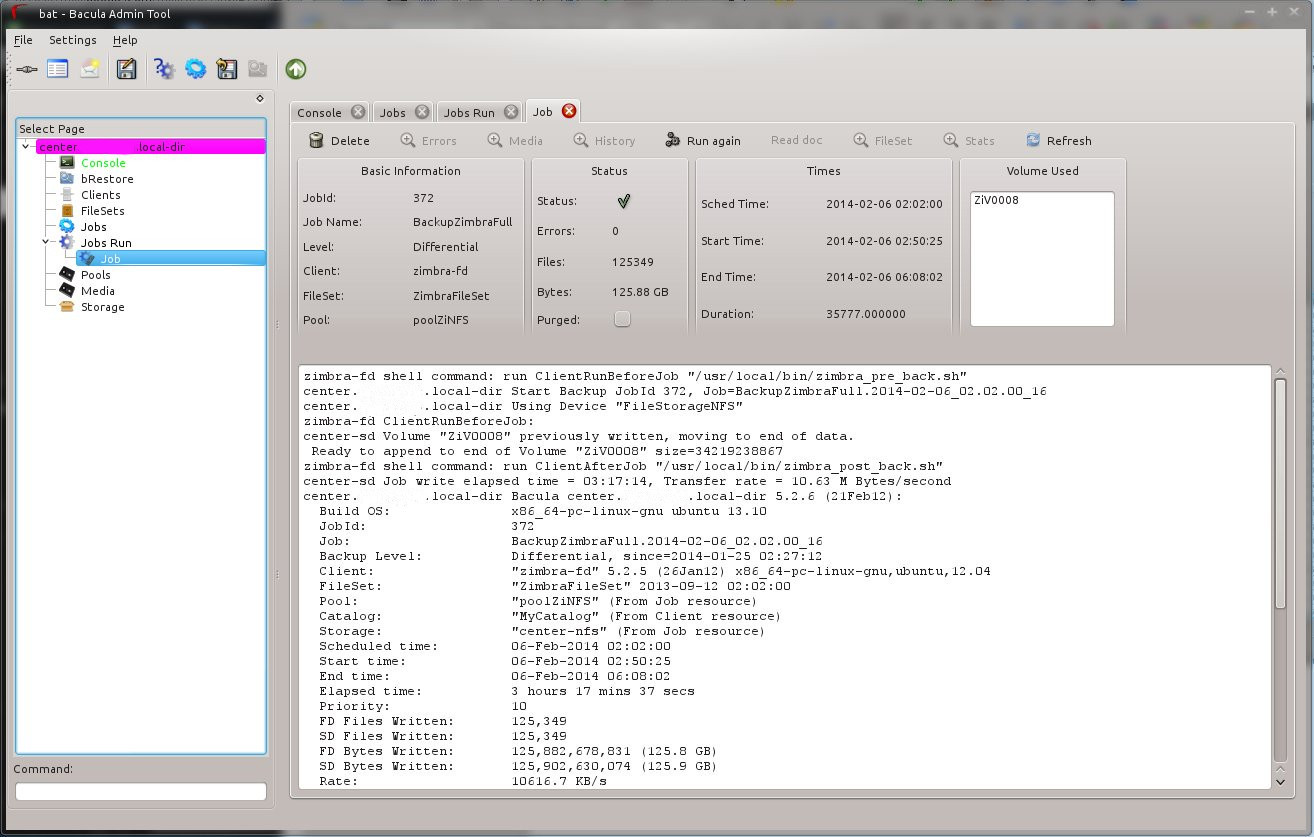The image size is (1314, 837).
Task: Select the Console terminal icon in tree
Action: pyautogui.click(x=67, y=163)
